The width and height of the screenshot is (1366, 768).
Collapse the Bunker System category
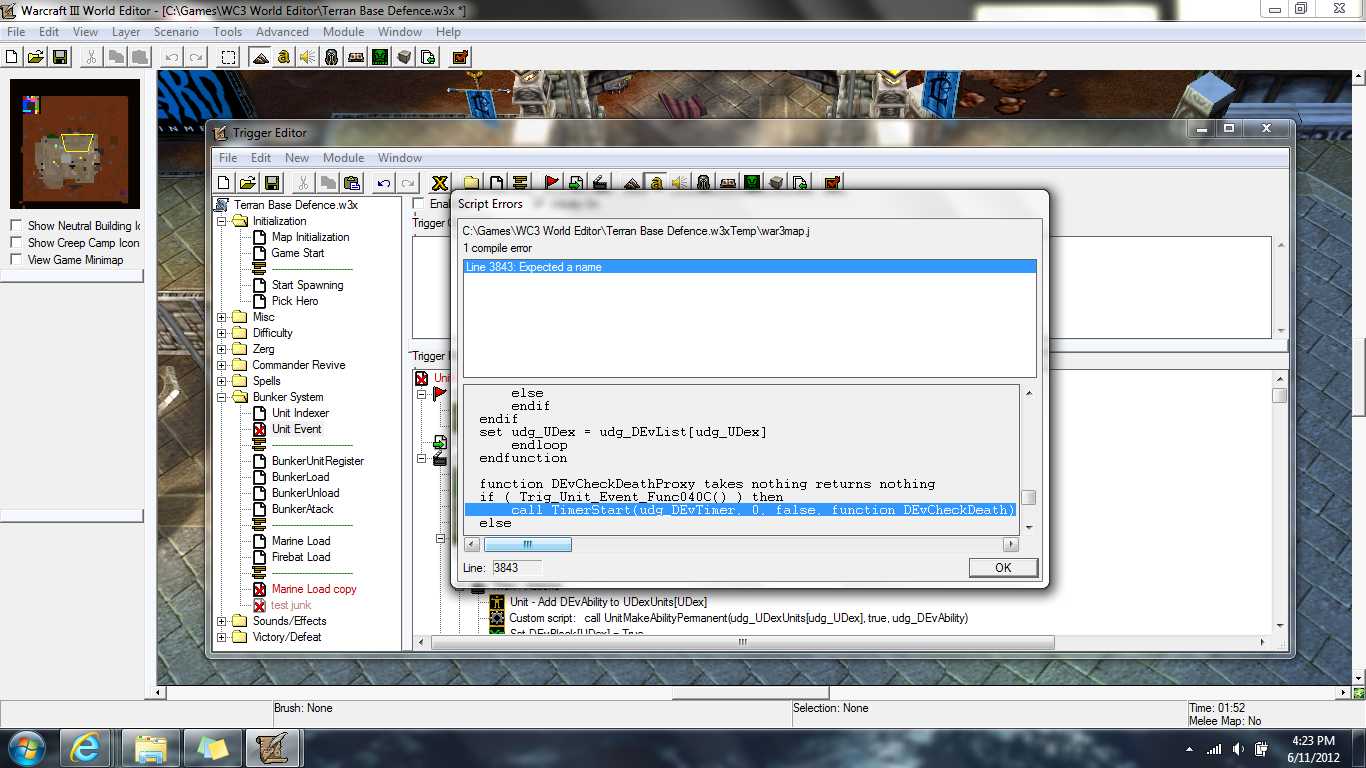coord(222,397)
